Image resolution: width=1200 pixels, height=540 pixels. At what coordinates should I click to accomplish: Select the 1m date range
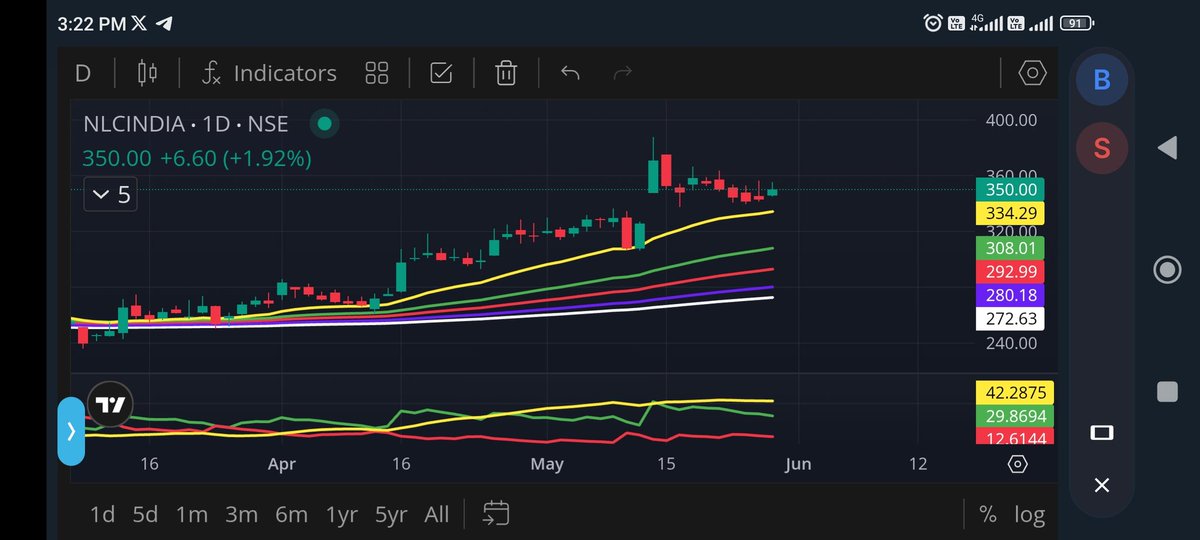192,514
